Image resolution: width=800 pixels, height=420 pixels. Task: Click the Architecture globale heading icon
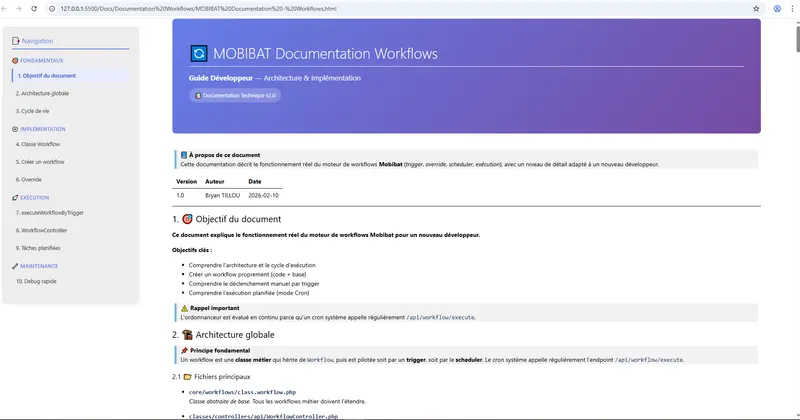coord(187,335)
